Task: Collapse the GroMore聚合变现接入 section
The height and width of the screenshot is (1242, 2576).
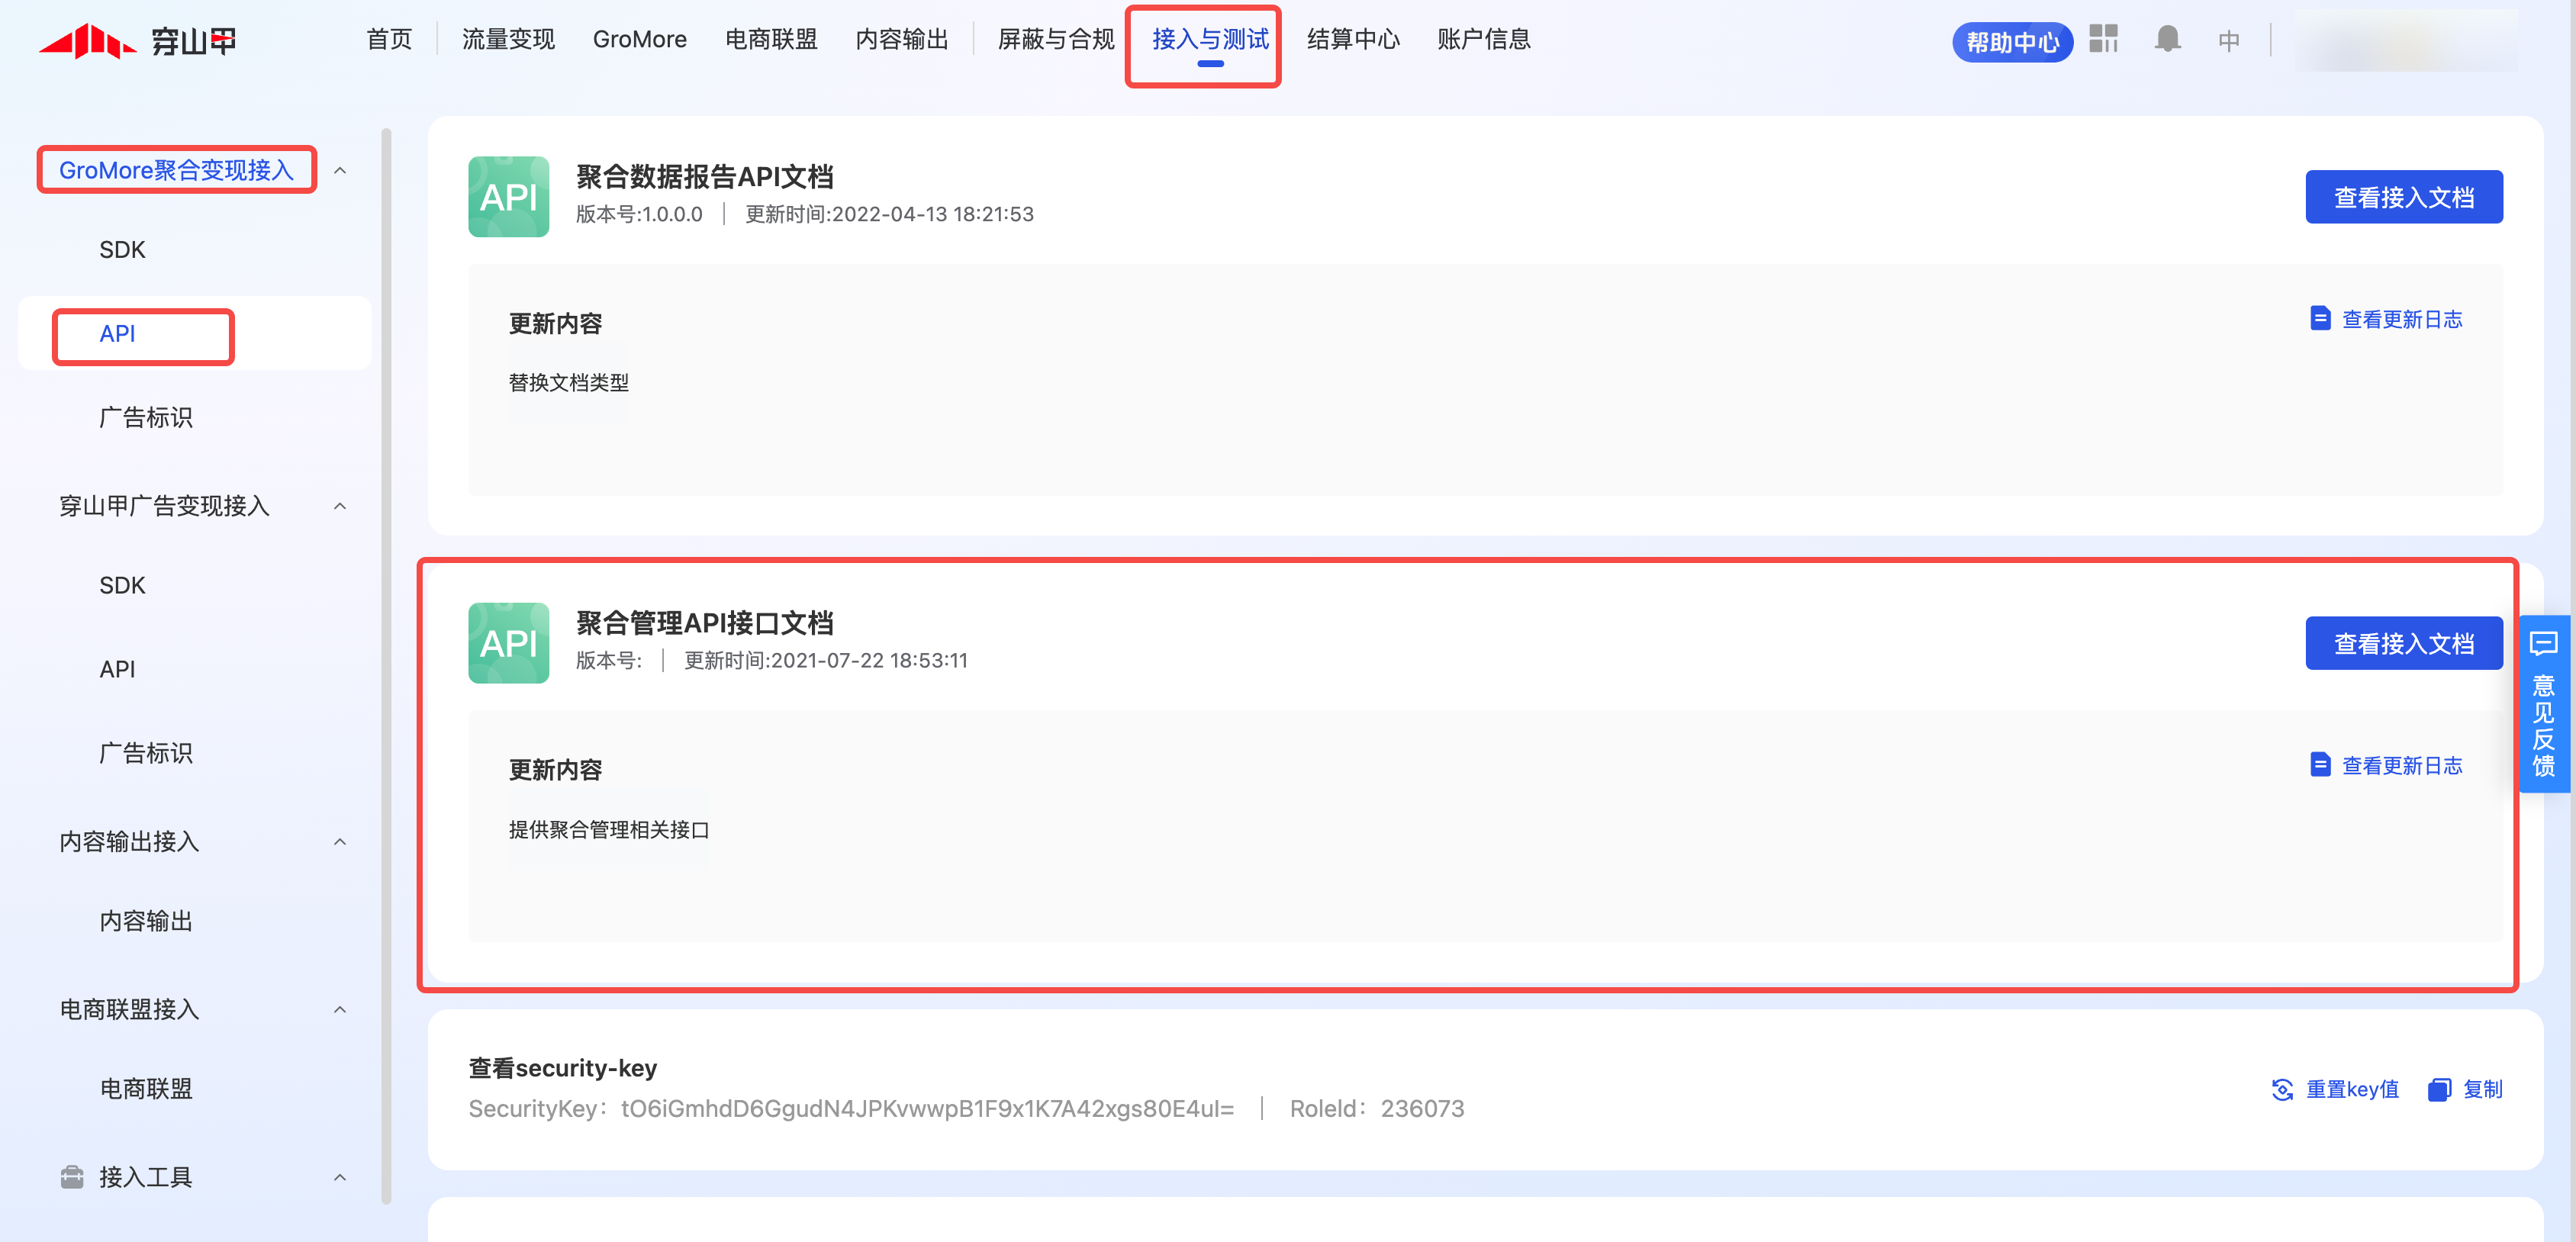Action: point(340,170)
